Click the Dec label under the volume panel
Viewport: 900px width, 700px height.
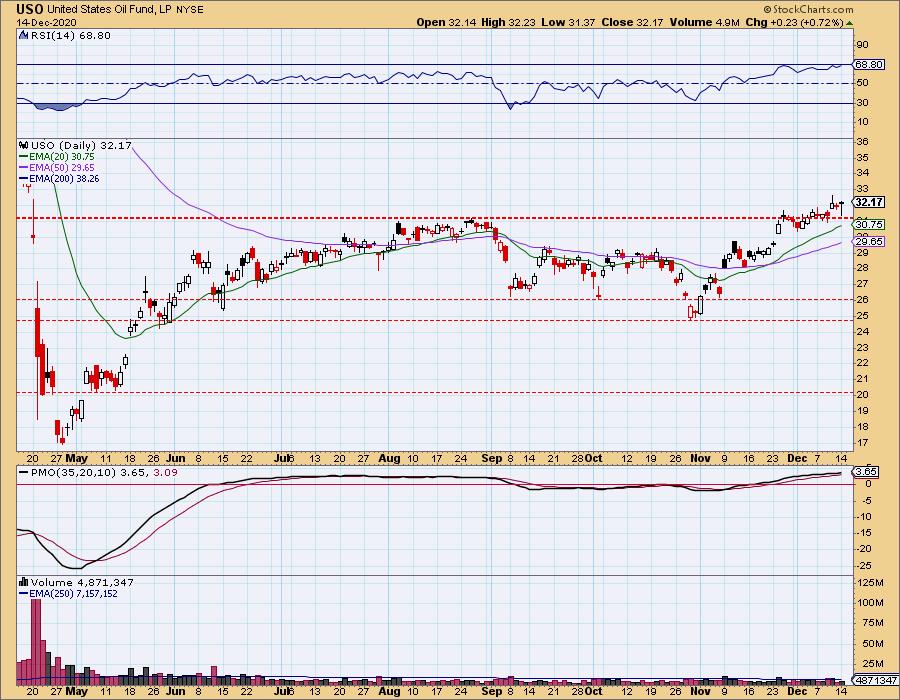tap(797, 691)
